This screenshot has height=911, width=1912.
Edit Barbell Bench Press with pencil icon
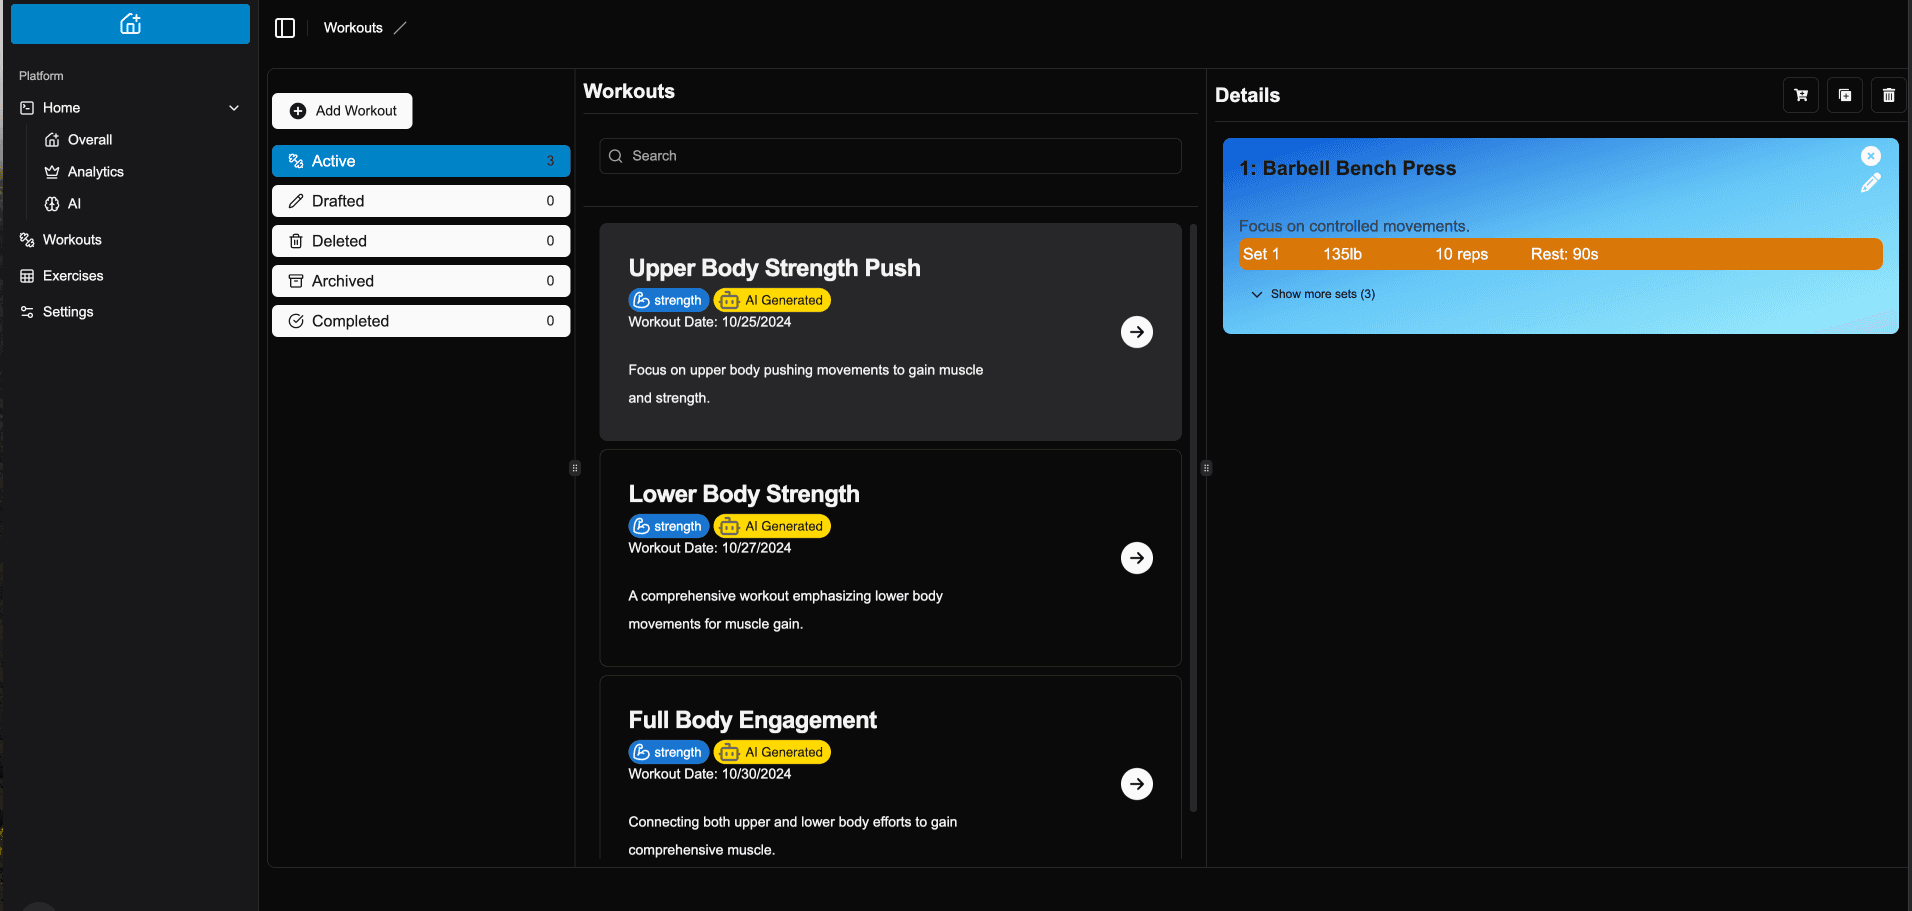[1871, 183]
